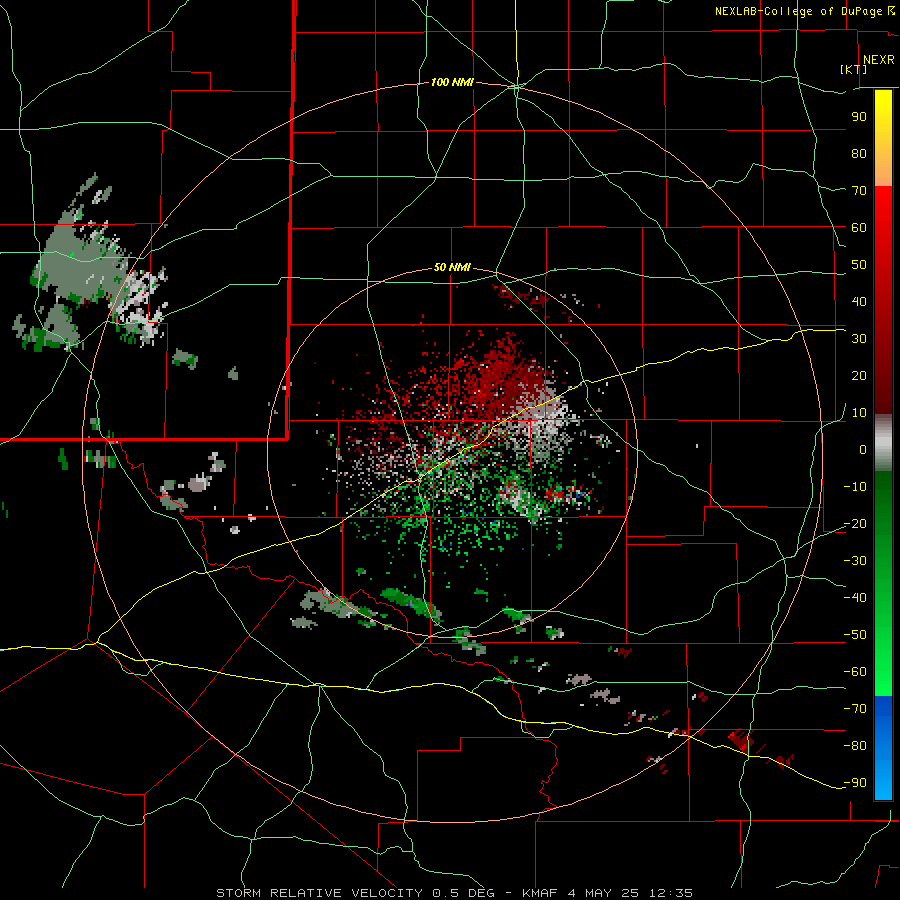This screenshot has width=900, height=900.
Task: Click the 20 value on velocity scale
Action: 859,376
